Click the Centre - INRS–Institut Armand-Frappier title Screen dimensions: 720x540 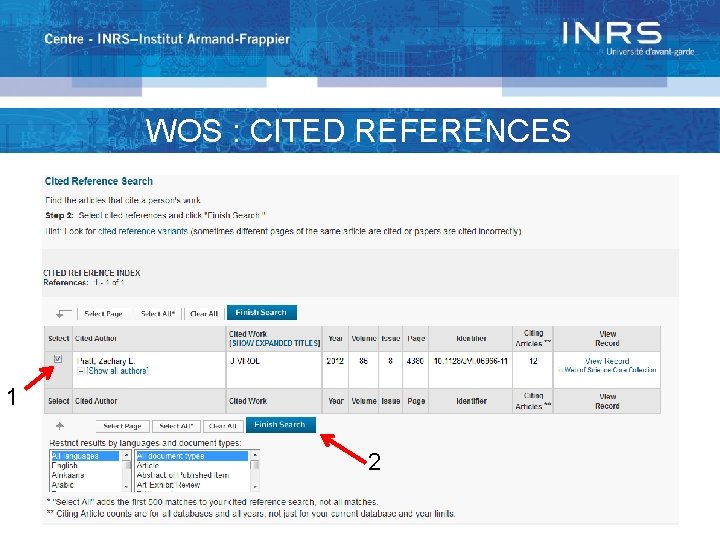tap(167, 39)
